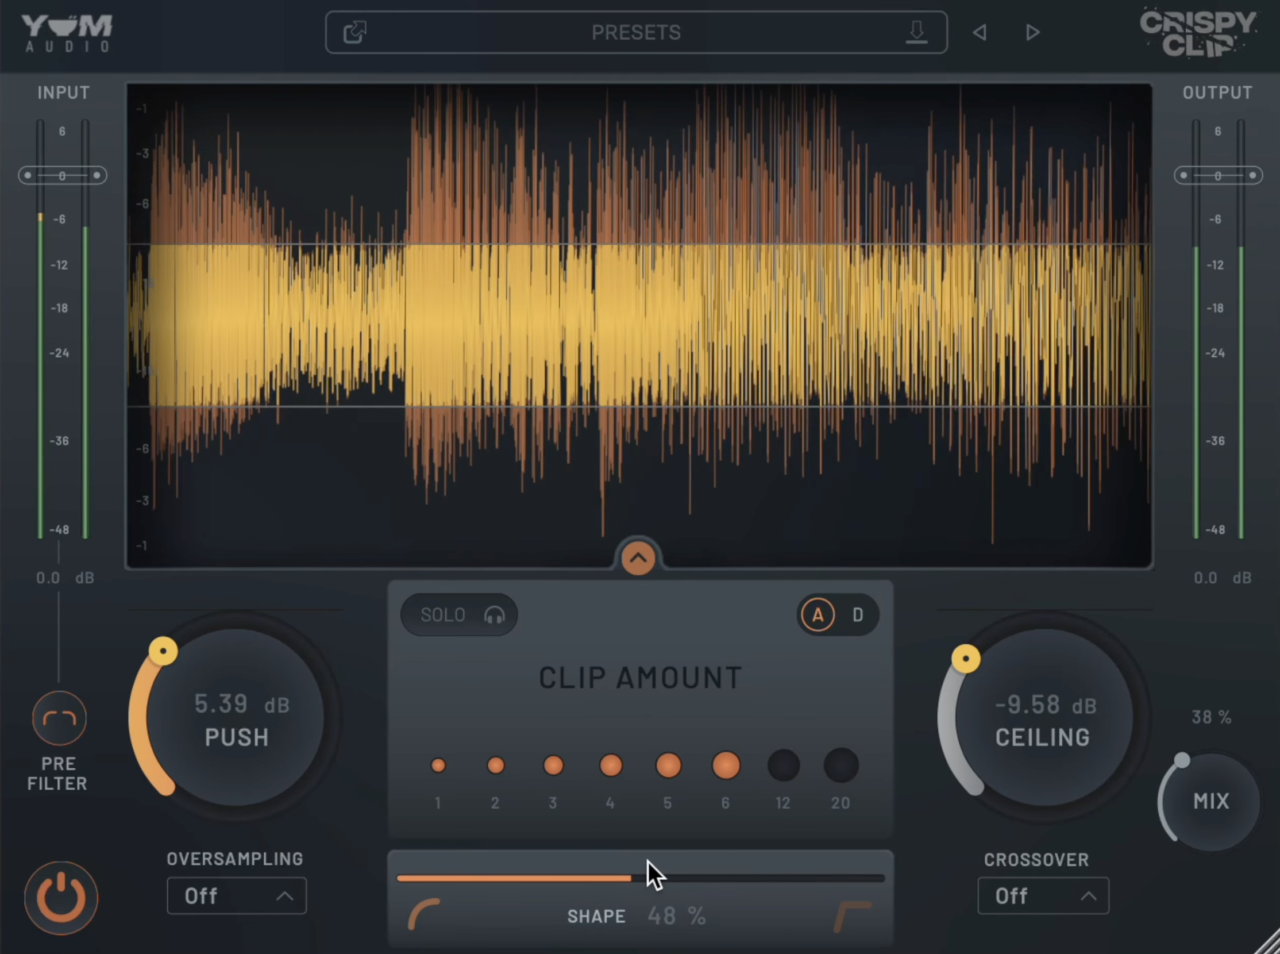
Task: Go to next preset arrow
Action: click(x=1033, y=33)
